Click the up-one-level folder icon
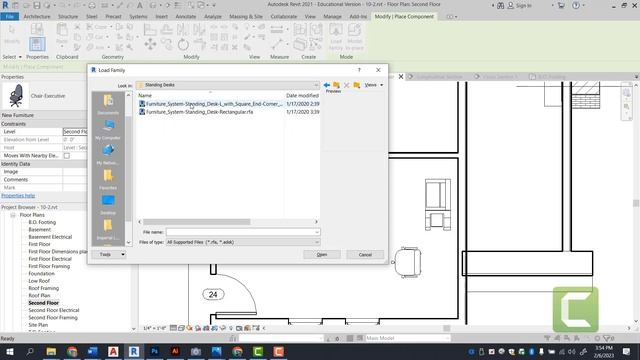This screenshot has width=640, height=360. [336, 85]
